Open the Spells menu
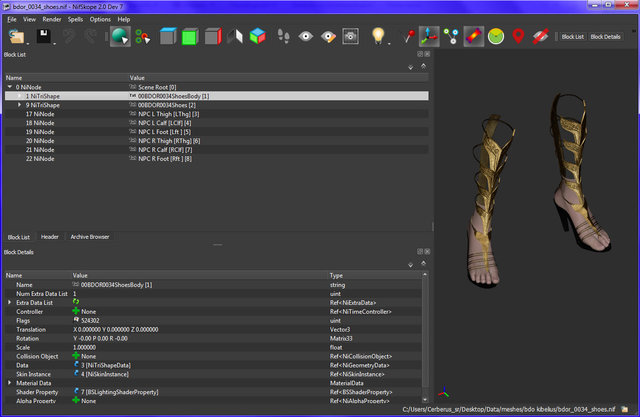This screenshot has width=640, height=417. [x=75, y=19]
